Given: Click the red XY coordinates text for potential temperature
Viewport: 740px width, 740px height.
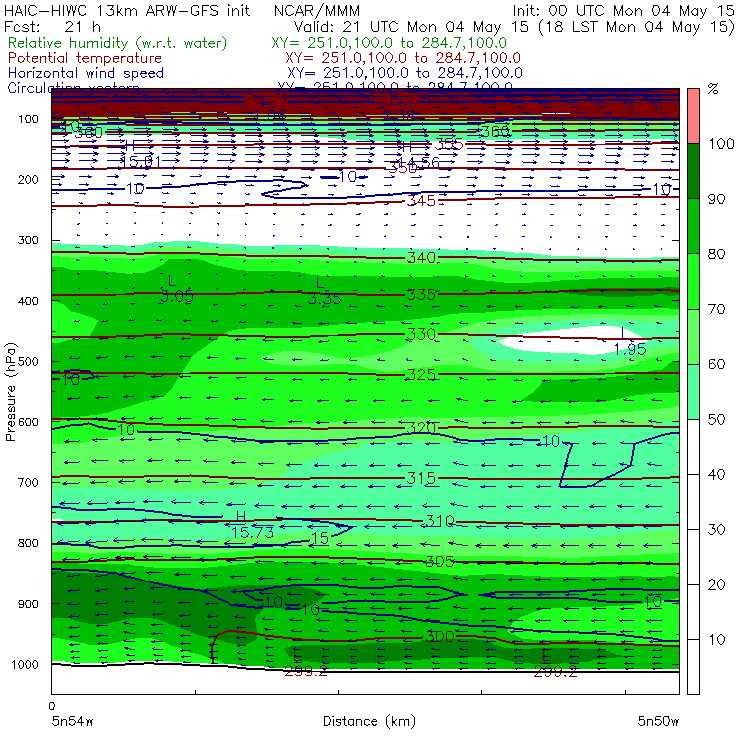Looking at the screenshot, I should (x=403, y=58).
